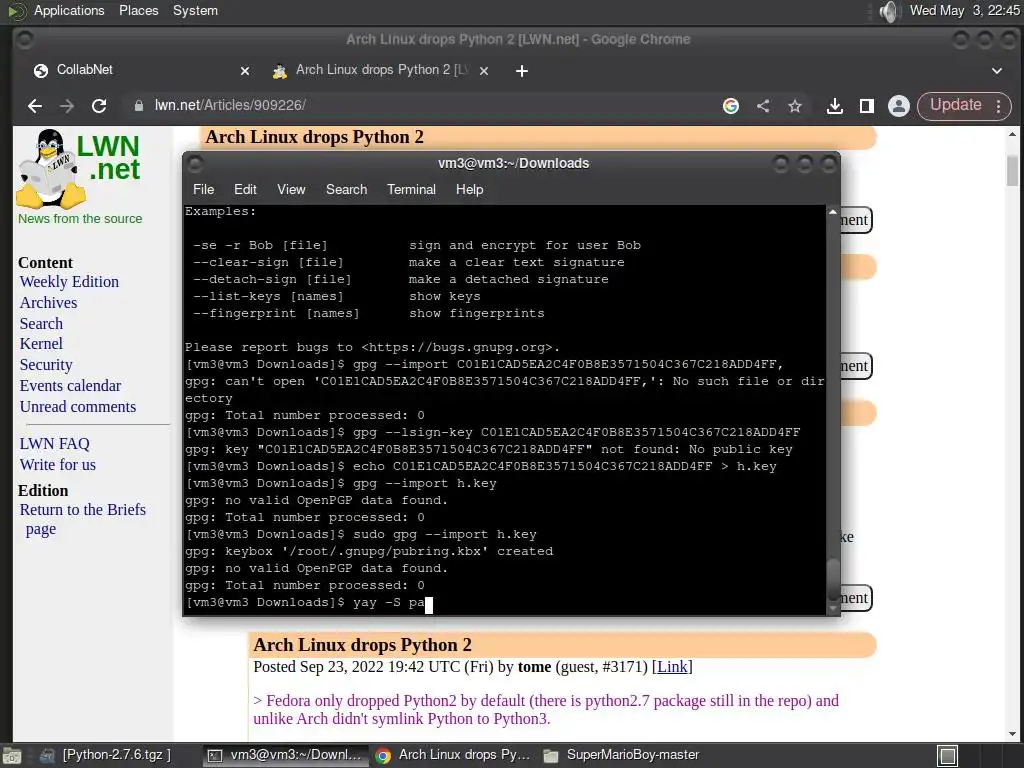Click the clock showing Wed May 3
The width and height of the screenshot is (1024, 768).
click(964, 10)
